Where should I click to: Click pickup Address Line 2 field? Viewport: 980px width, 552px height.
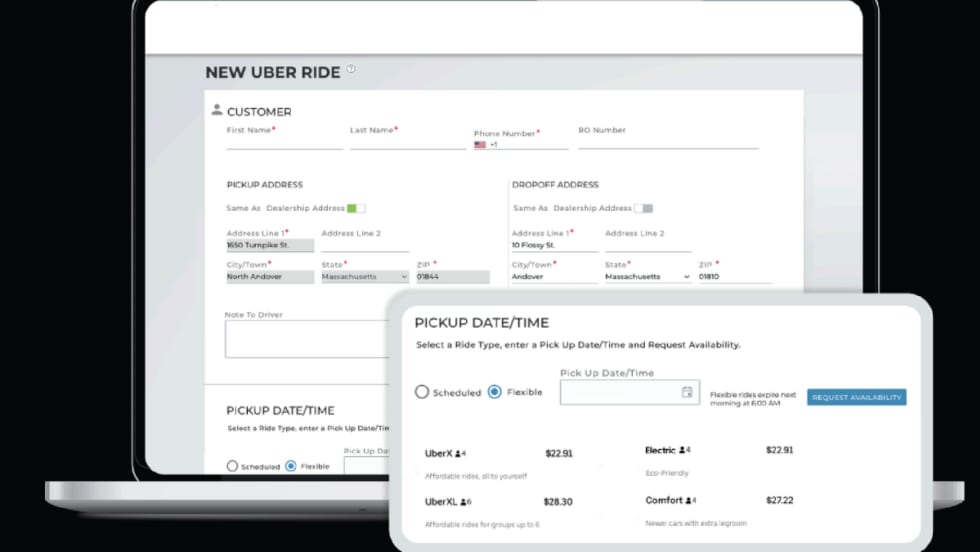click(365, 245)
